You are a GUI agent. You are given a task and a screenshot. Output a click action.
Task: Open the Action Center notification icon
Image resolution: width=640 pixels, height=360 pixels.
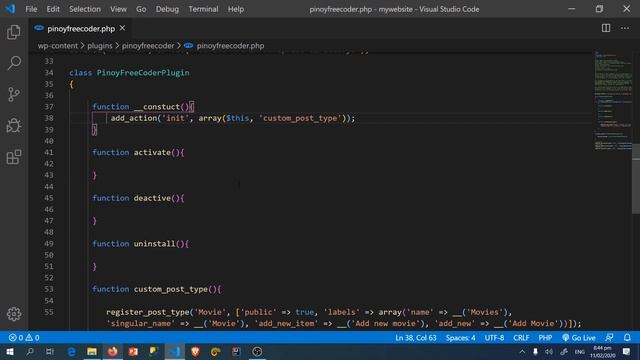pos(627,351)
